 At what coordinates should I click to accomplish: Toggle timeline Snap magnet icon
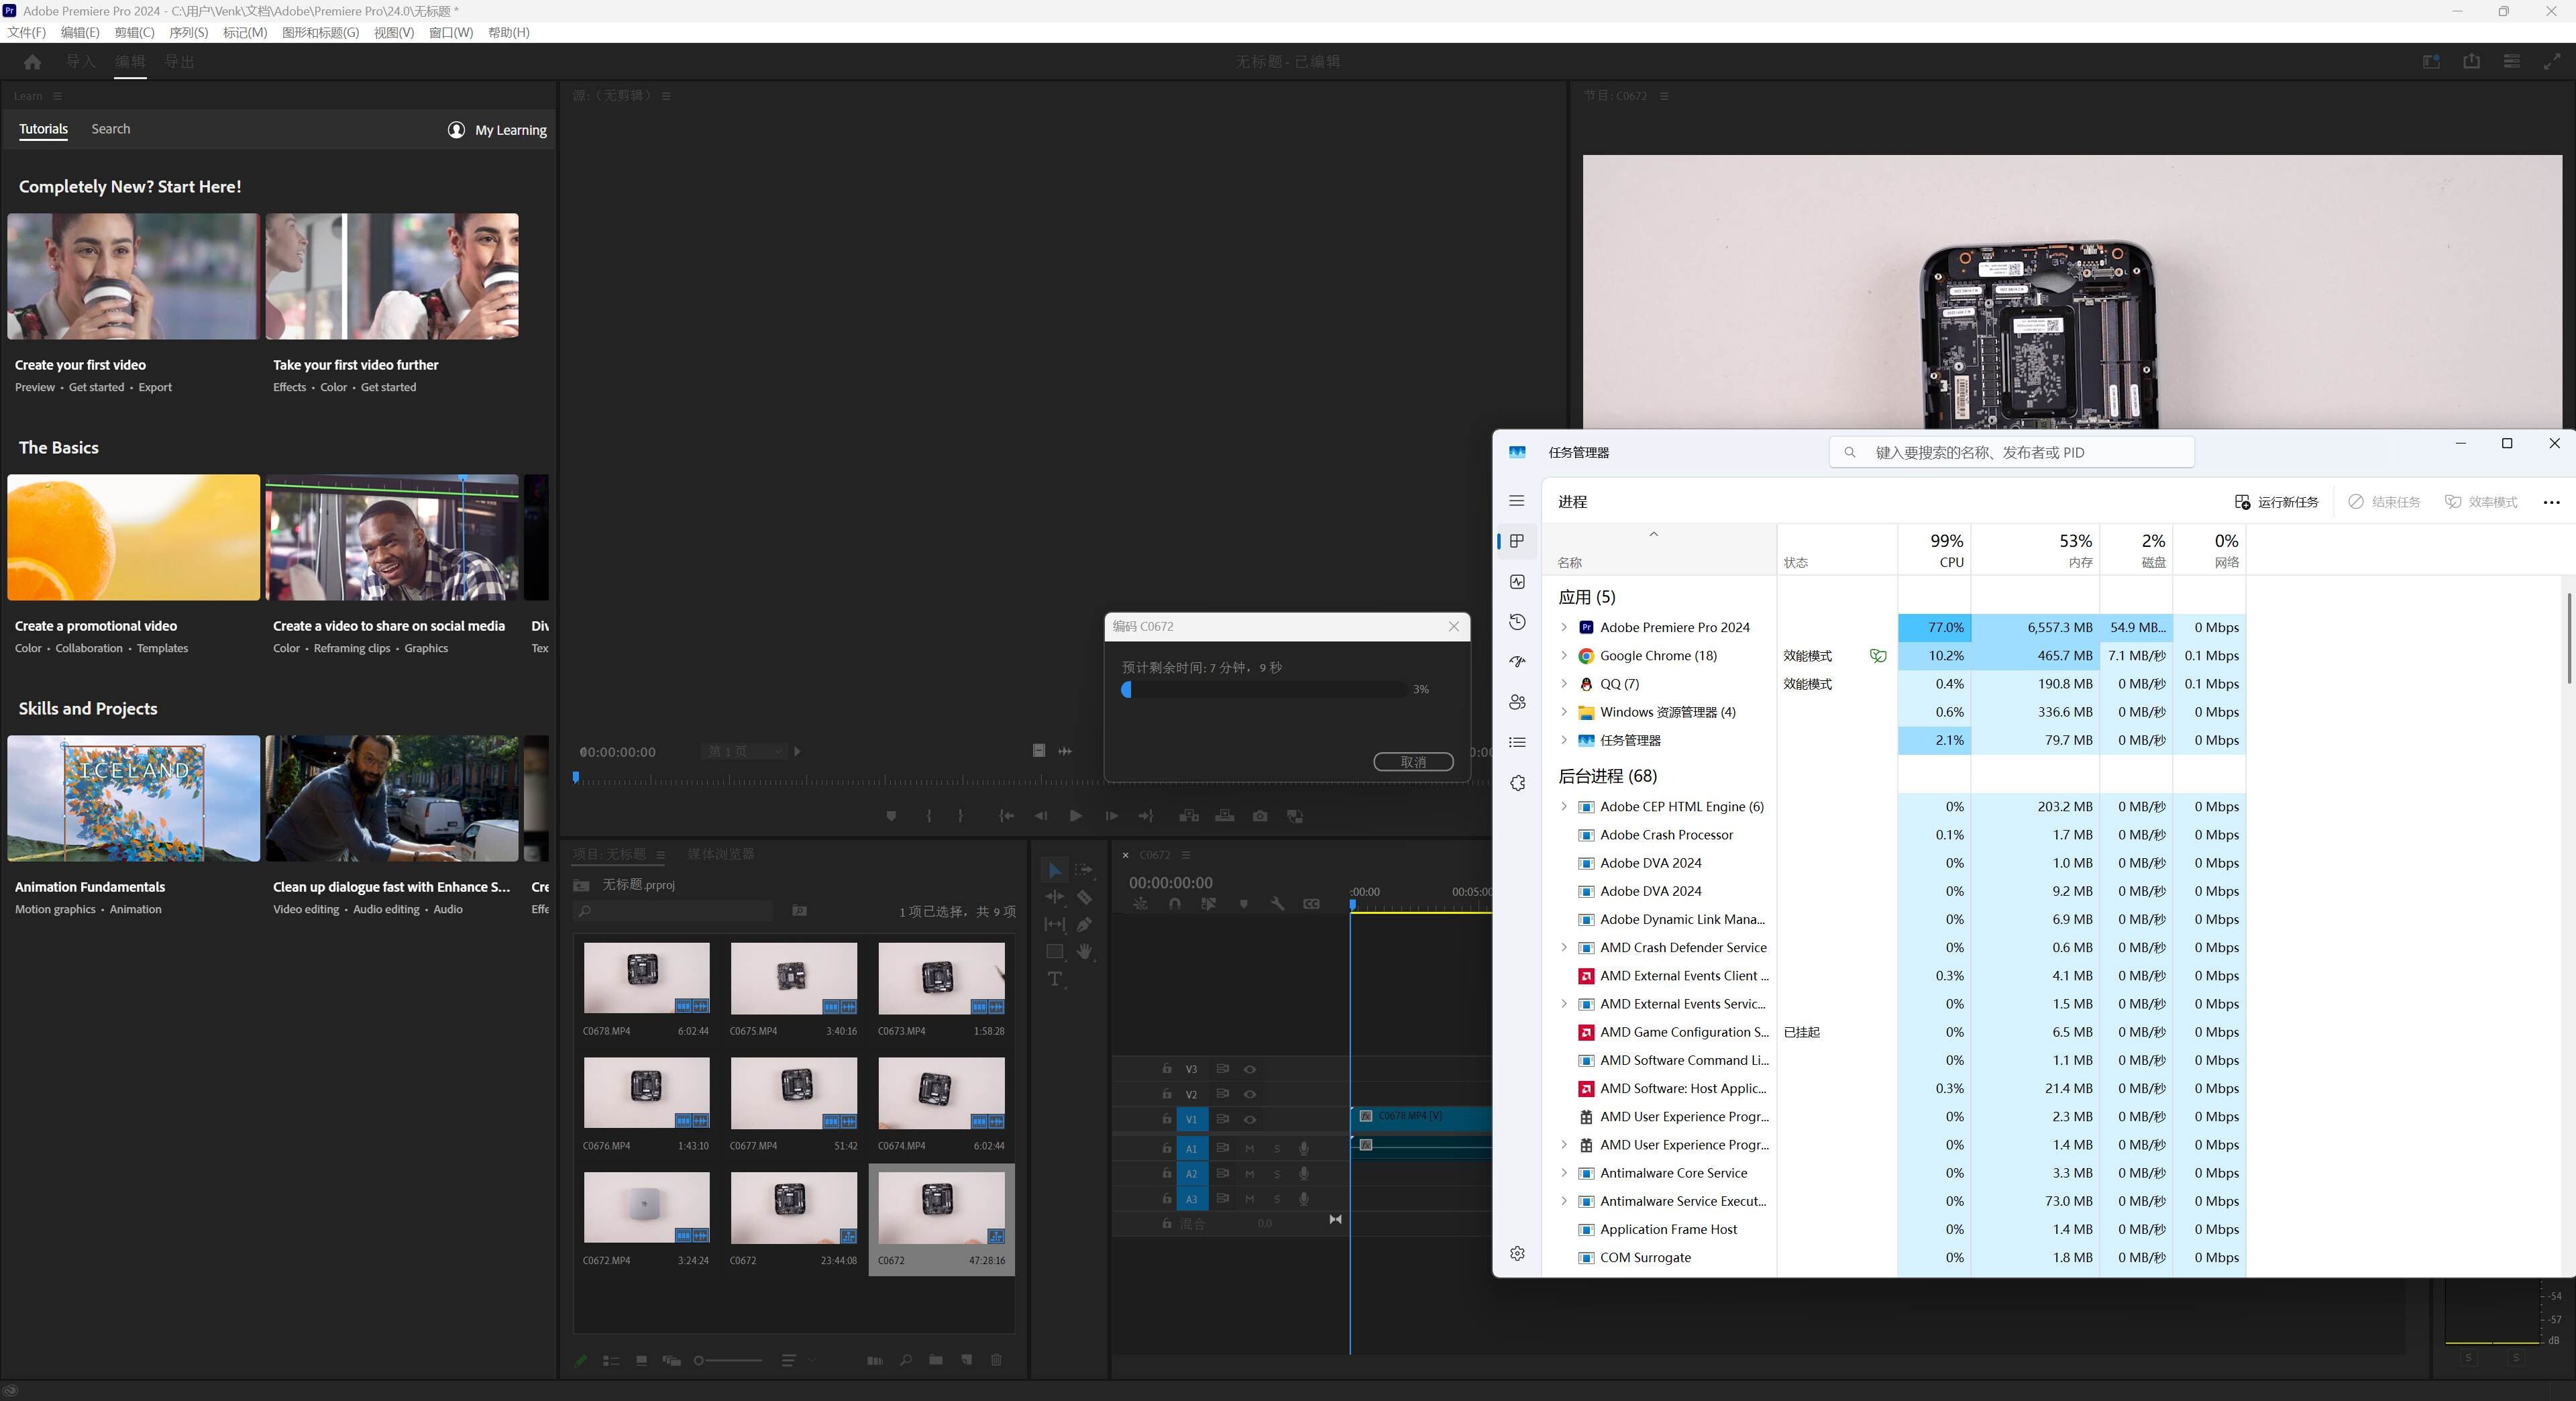click(x=1174, y=904)
